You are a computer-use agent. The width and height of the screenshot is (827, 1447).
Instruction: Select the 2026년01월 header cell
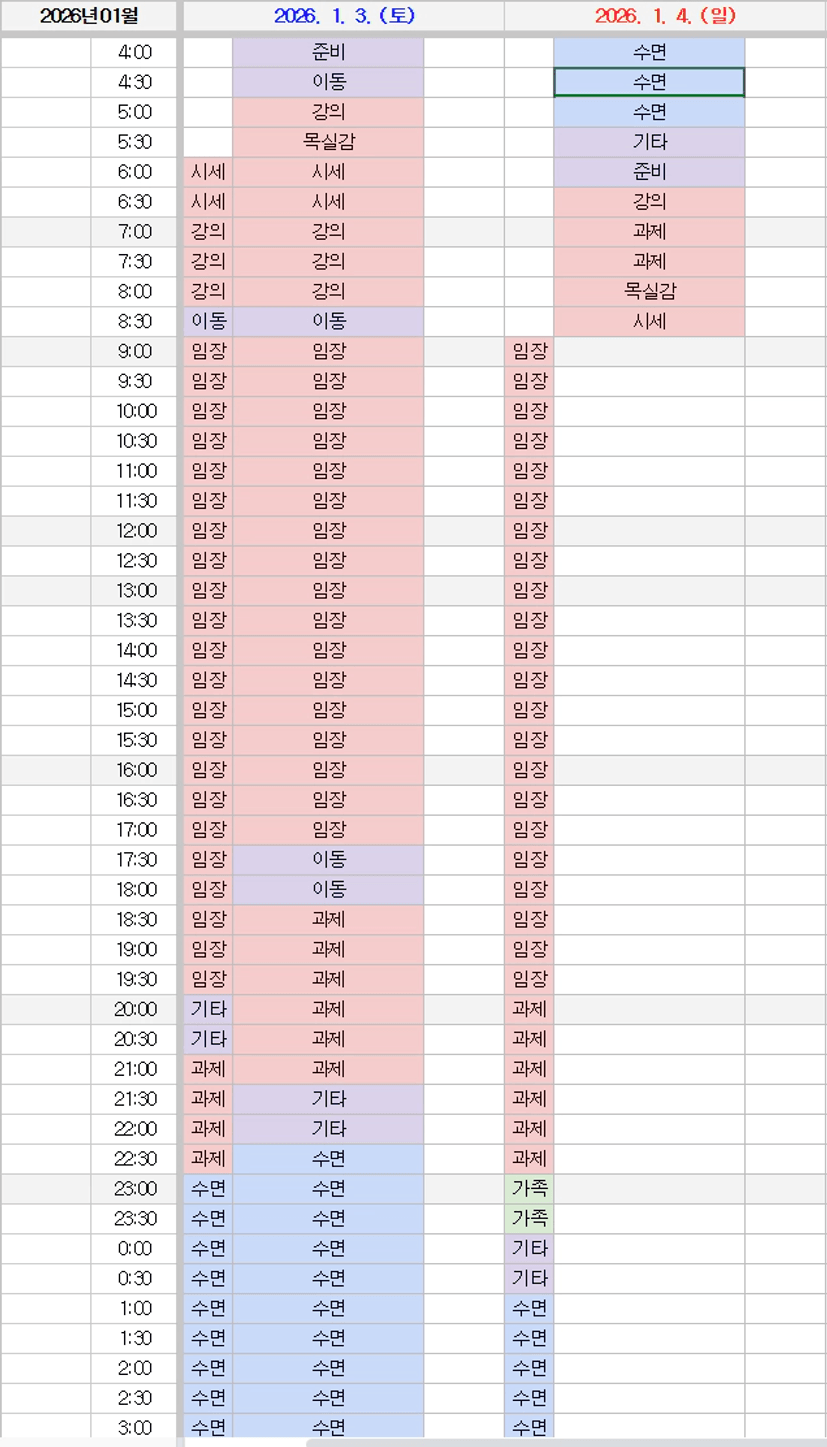point(88,17)
